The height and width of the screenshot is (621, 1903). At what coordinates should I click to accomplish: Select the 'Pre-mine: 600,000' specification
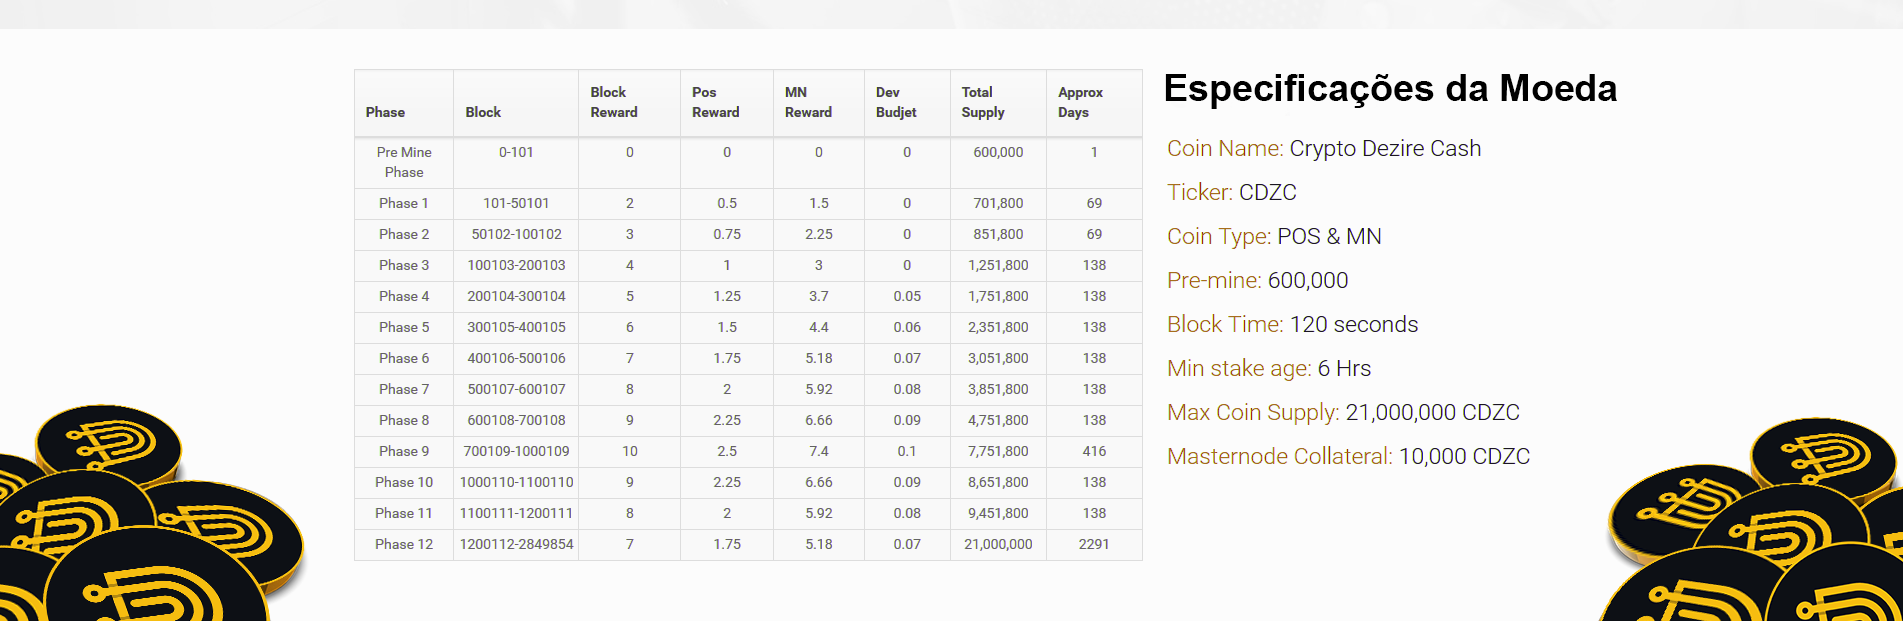tap(1258, 280)
